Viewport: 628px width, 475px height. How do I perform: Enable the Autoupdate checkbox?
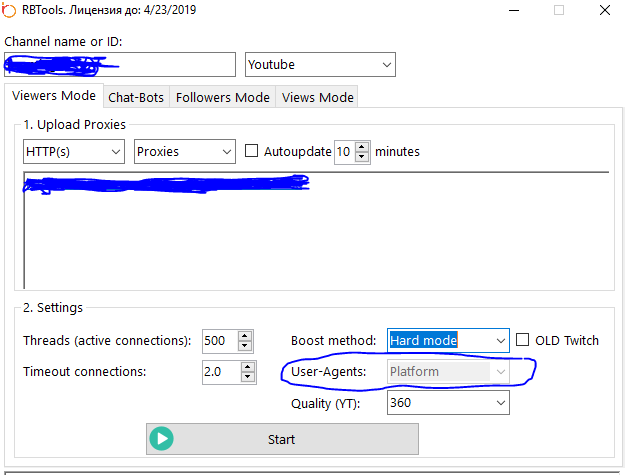click(252, 152)
